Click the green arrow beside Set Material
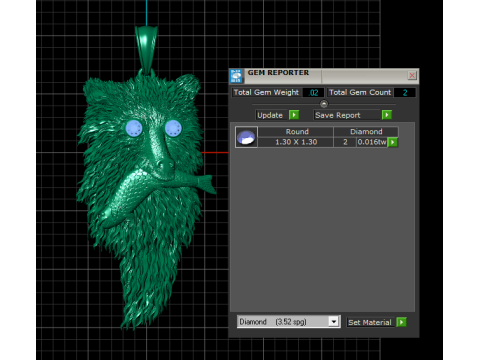Image resolution: width=480 pixels, height=360 pixels. (402, 322)
